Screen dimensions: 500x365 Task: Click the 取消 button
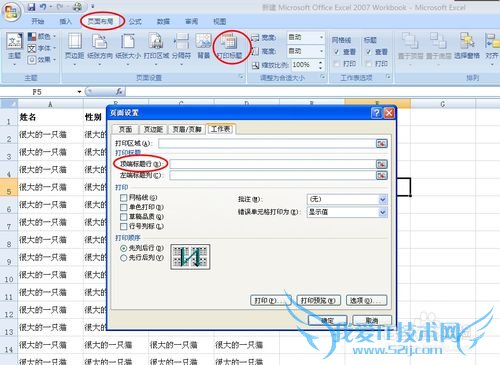pyautogui.click(x=372, y=320)
